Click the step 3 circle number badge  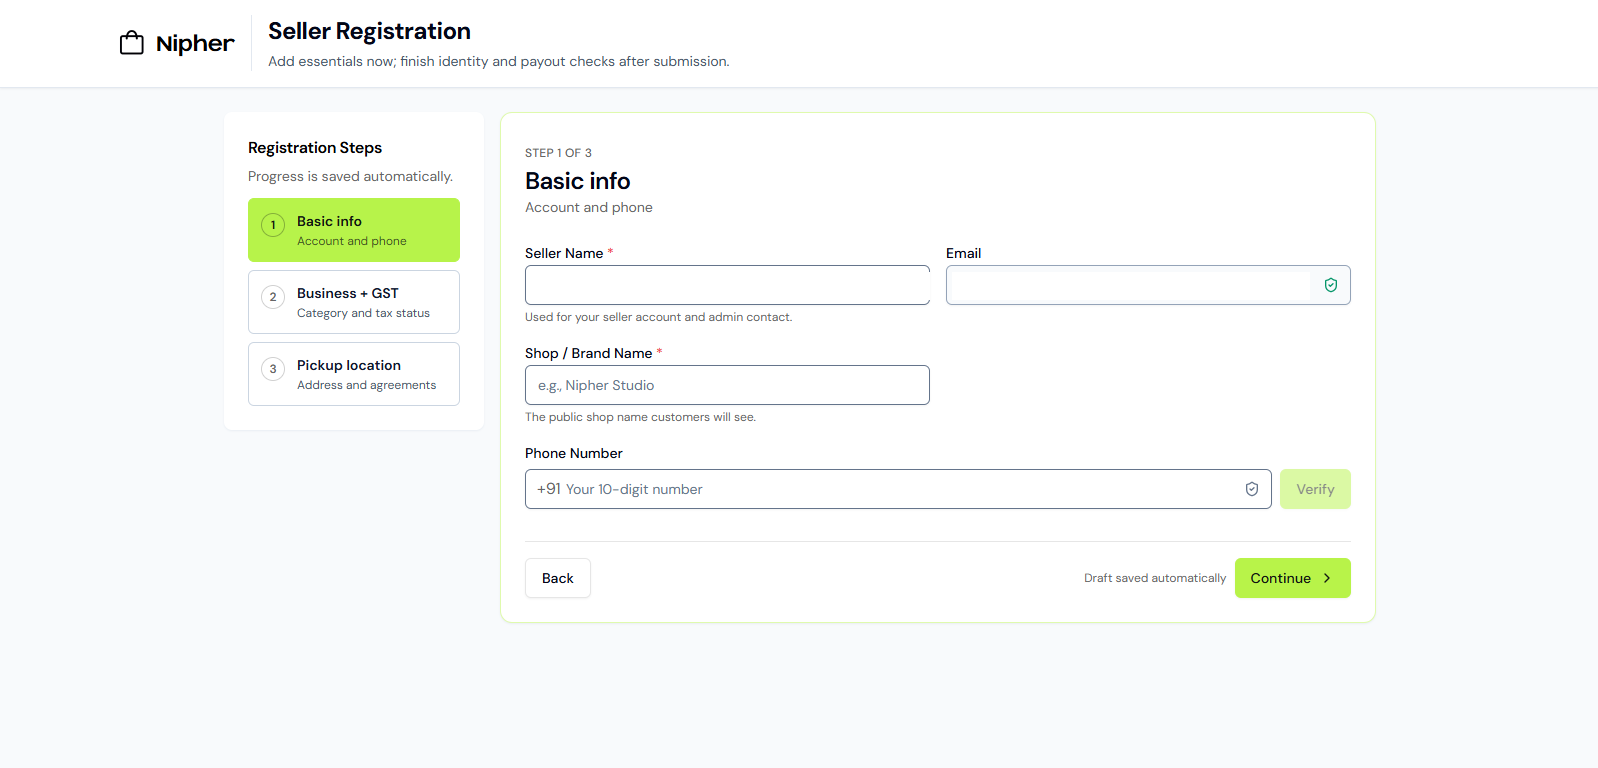pos(273,369)
